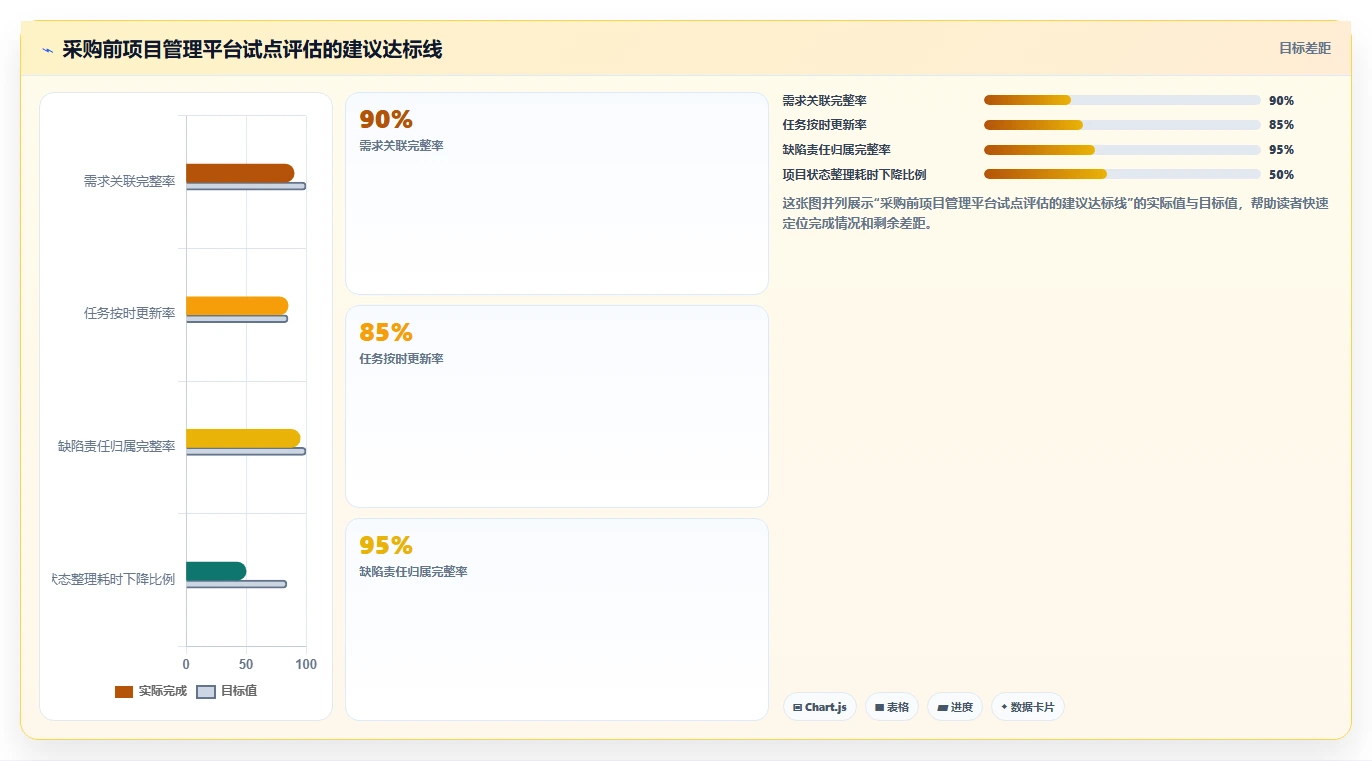Click the 95% data card value

click(386, 546)
